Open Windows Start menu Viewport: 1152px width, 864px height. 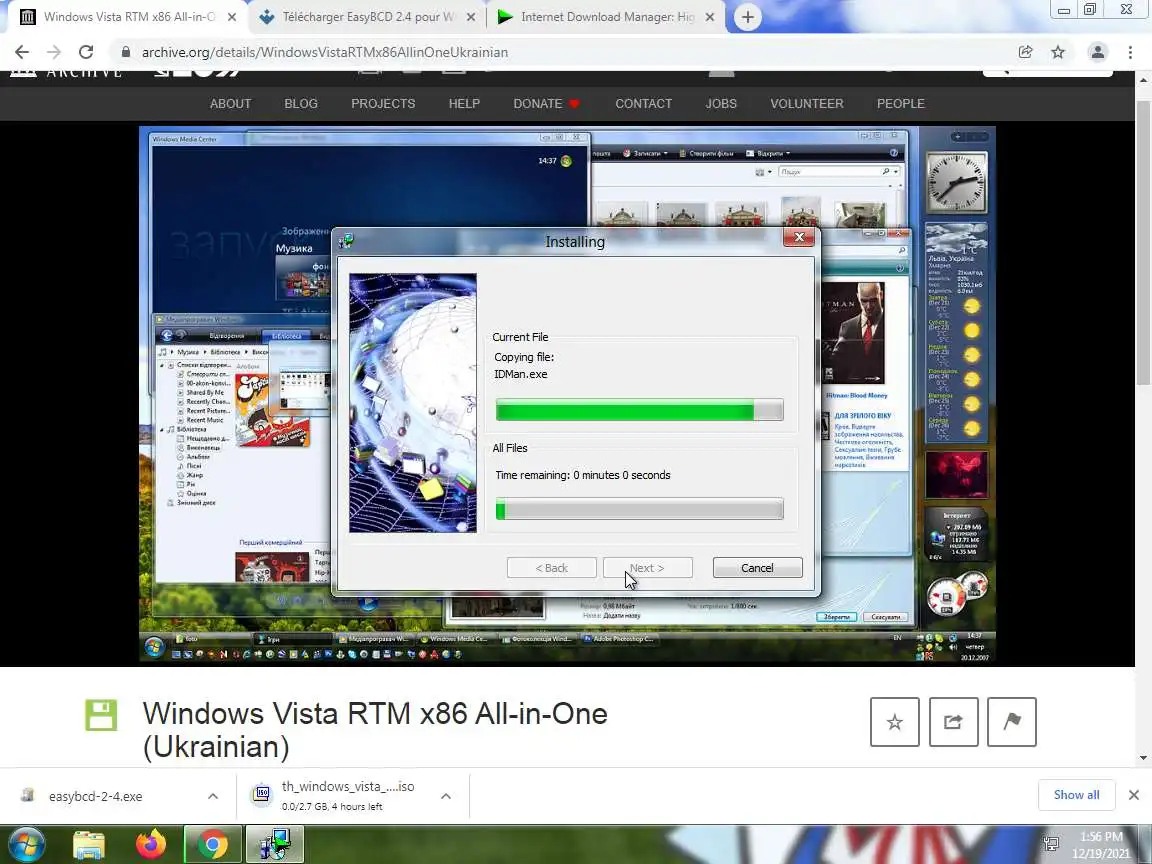tap(26, 845)
